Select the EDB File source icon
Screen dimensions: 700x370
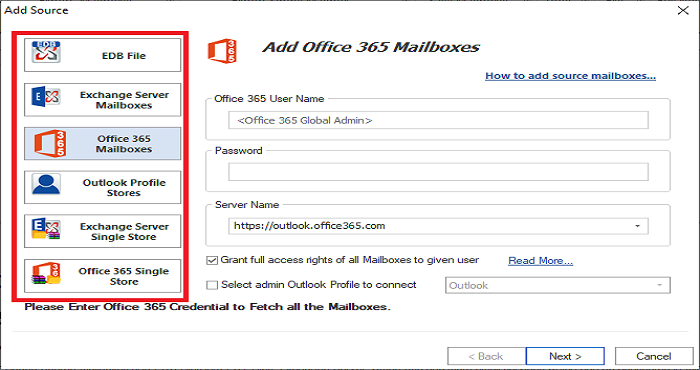coord(46,52)
